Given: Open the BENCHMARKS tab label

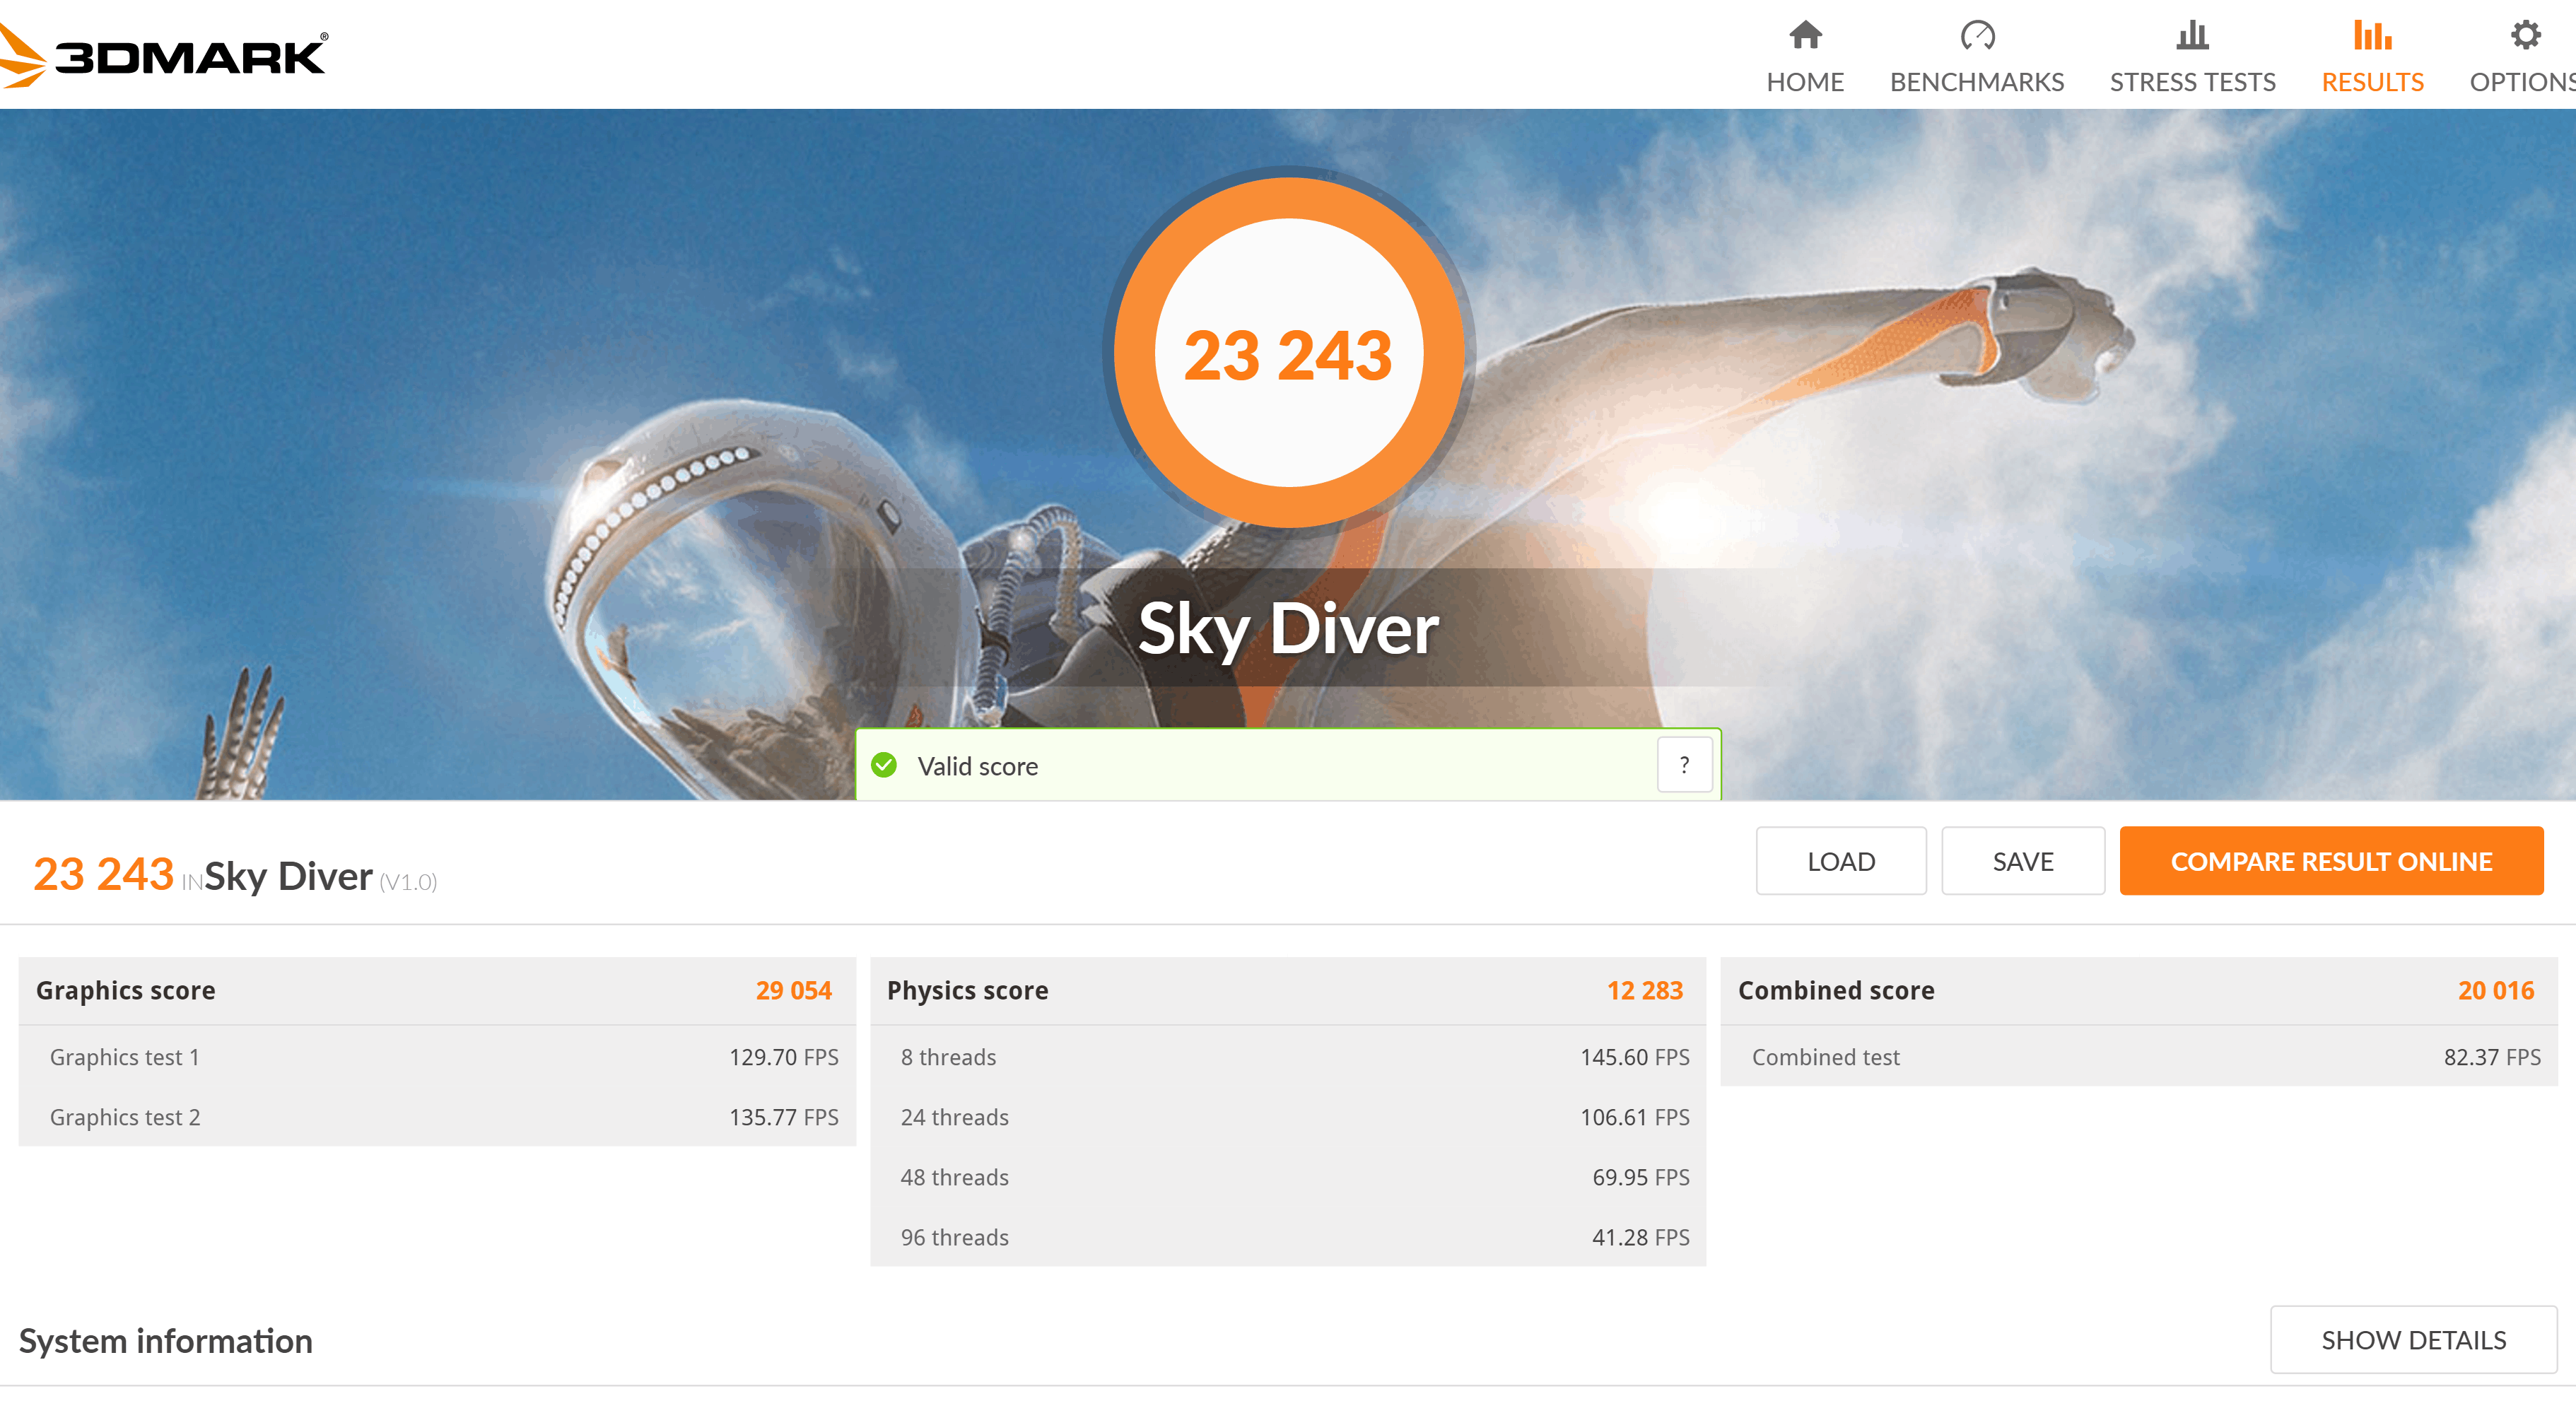Looking at the screenshot, I should pyautogui.click(x=1977, y=82).
